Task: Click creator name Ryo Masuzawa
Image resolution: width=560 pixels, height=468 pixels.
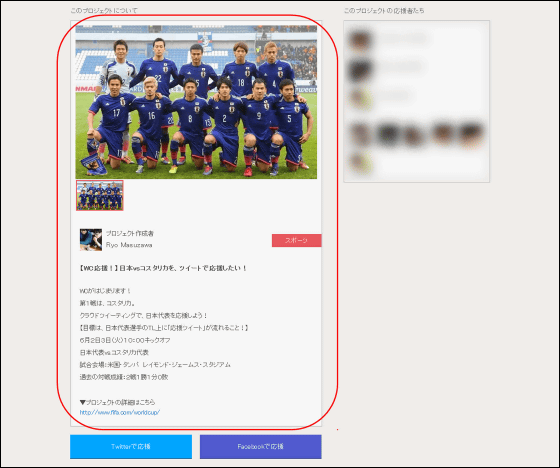Action: pyautogui.click(x=129, y=245)
